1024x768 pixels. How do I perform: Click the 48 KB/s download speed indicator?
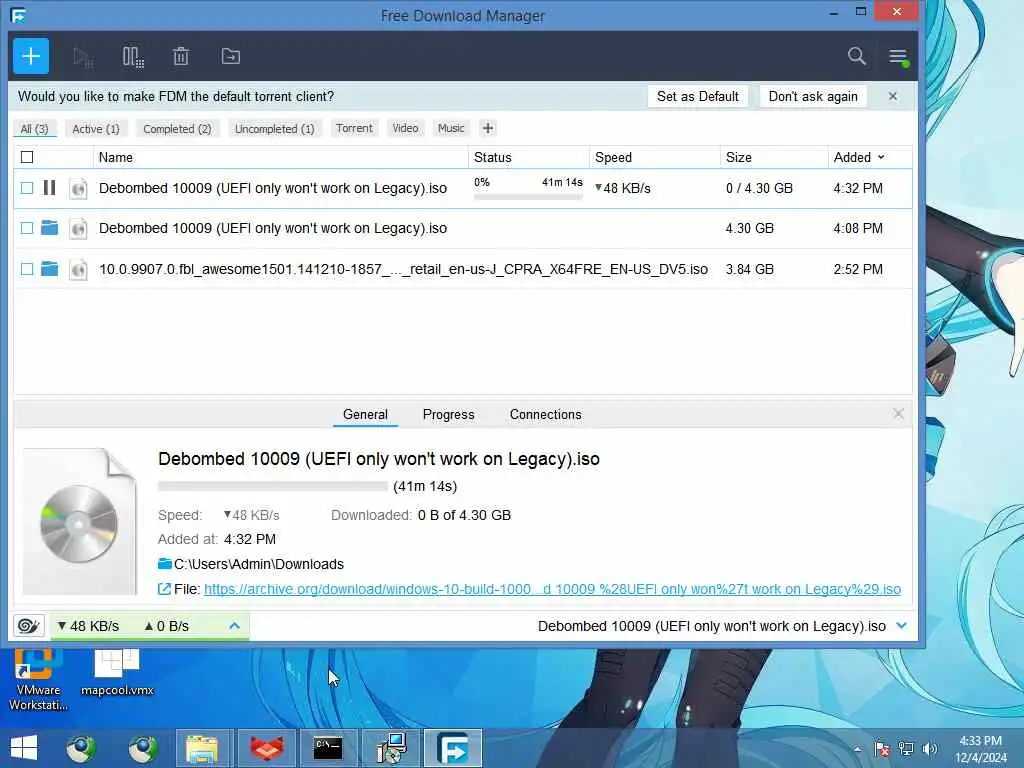(88, 626)
